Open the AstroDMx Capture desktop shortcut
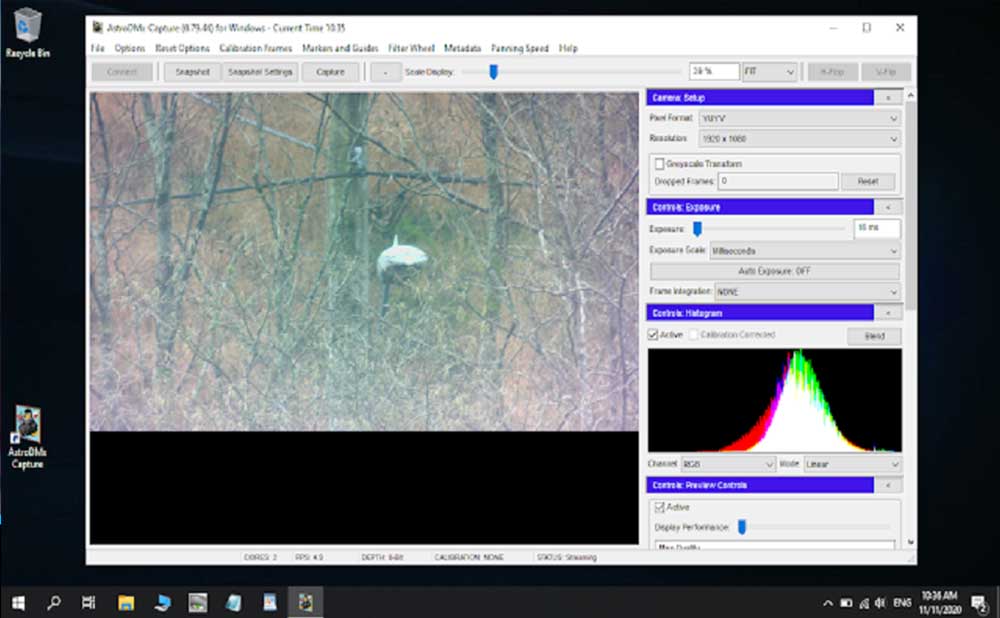1000x618 pixels. (27, 427)
